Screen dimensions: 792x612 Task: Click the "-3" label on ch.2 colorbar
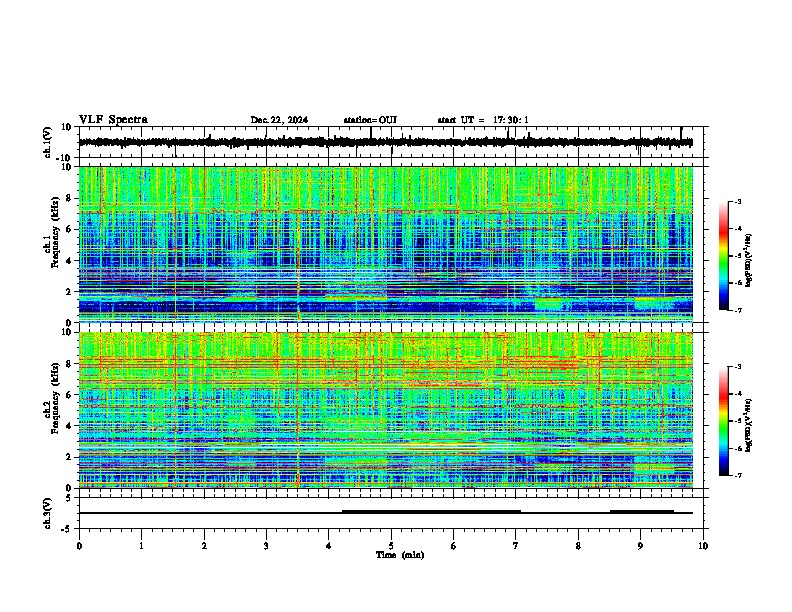(738, 367)
